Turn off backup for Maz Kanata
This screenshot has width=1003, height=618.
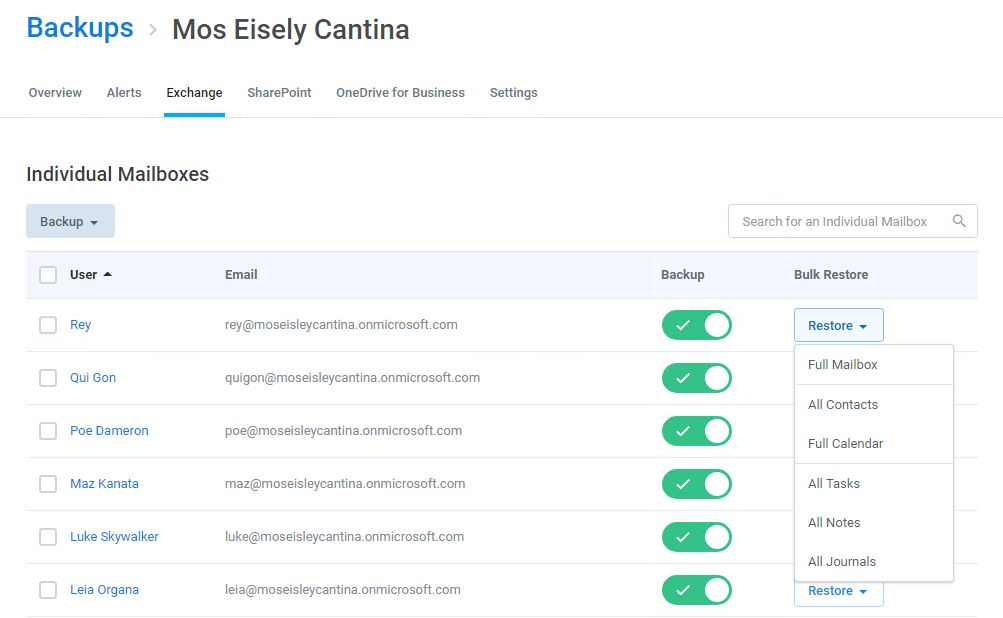tap(697, 484)
